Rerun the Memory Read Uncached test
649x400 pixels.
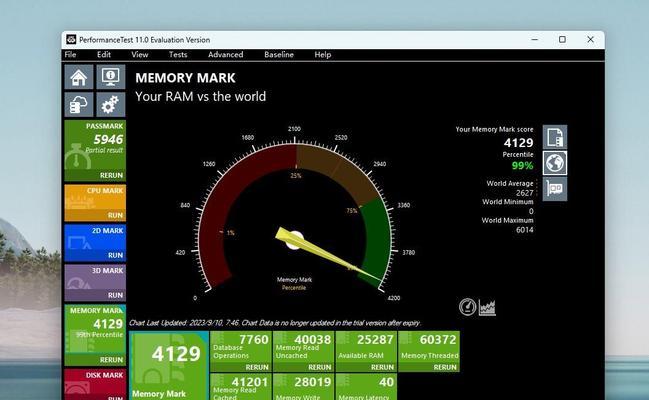tap(320, 367)
